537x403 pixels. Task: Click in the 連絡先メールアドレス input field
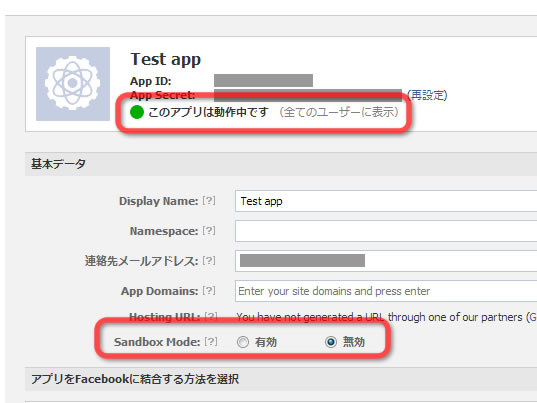coord(386,261)
